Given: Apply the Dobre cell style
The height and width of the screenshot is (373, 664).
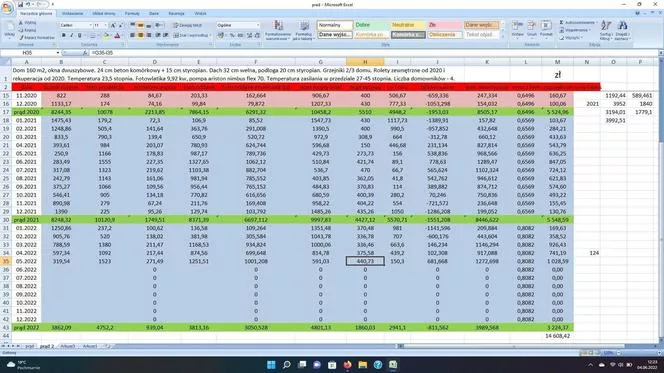Looking at the screenshot, I should point(371,25).
